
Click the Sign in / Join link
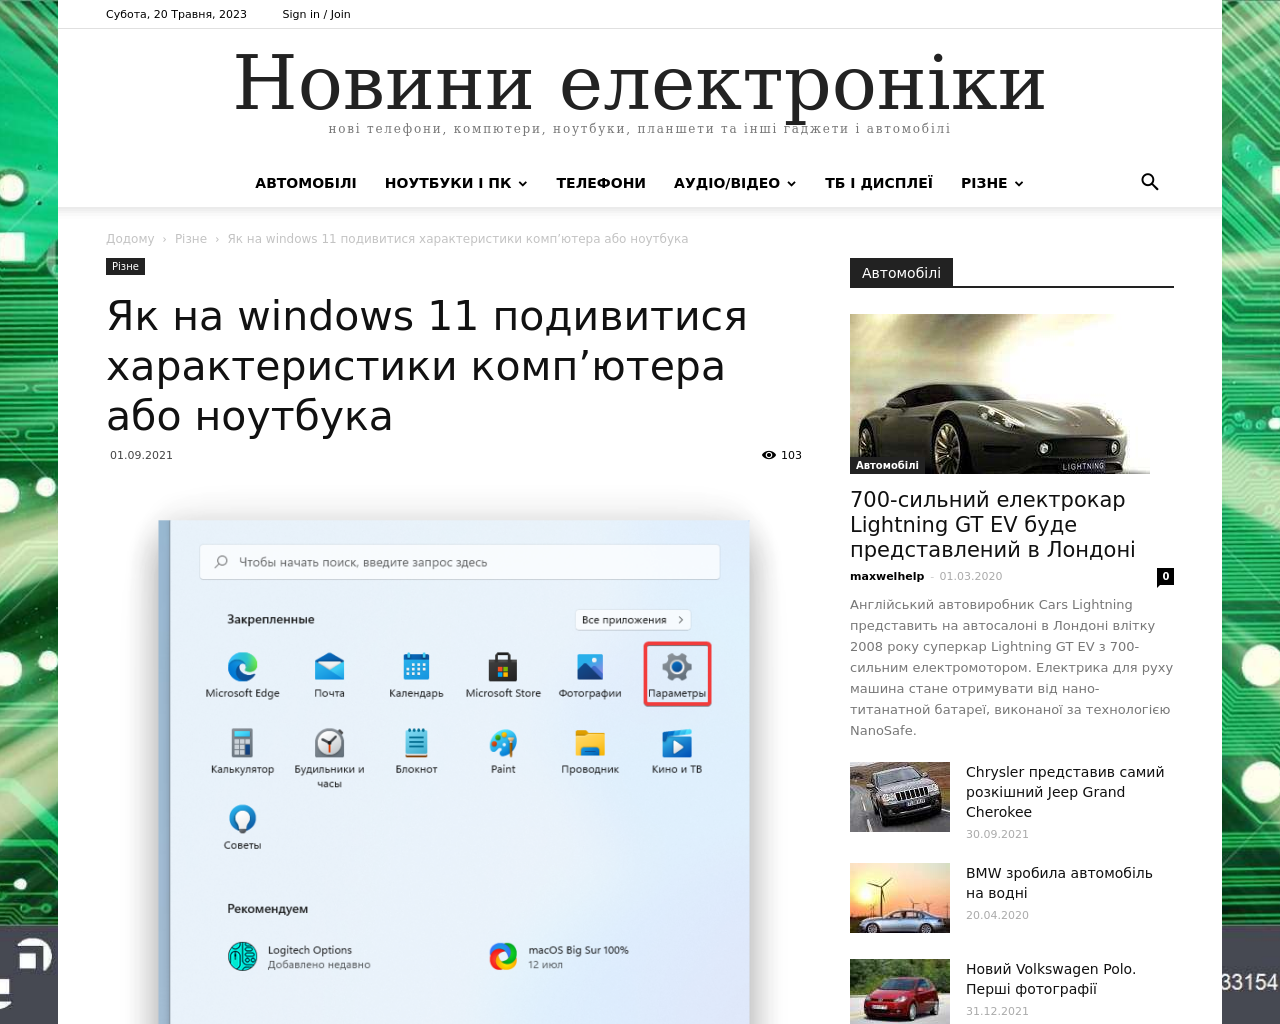[316, 14]
